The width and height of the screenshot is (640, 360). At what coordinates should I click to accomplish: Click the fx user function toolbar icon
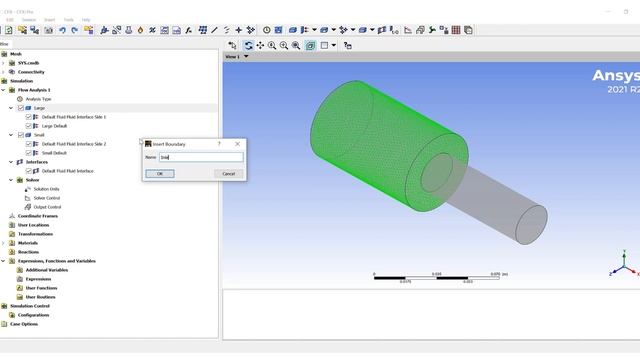click(x=189, y=30)
